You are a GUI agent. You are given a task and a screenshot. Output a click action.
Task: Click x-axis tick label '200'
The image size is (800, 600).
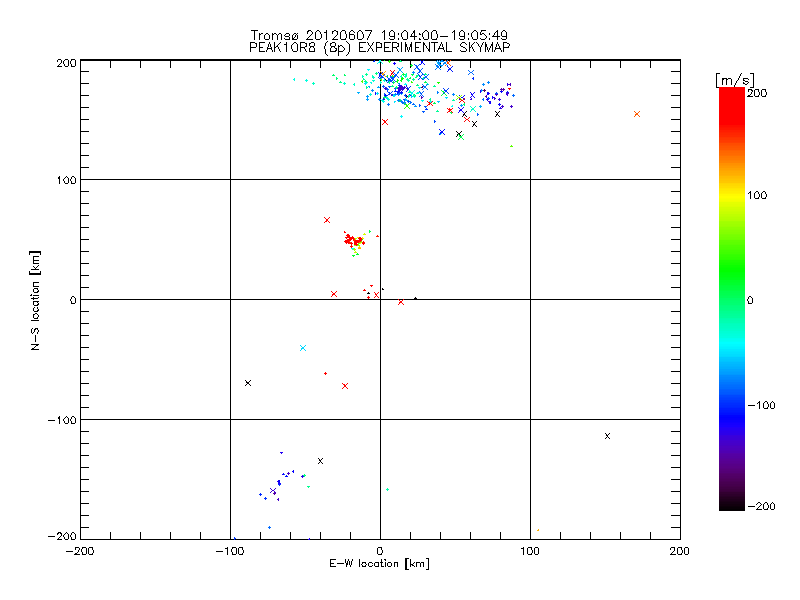click(x=680, y=551)
